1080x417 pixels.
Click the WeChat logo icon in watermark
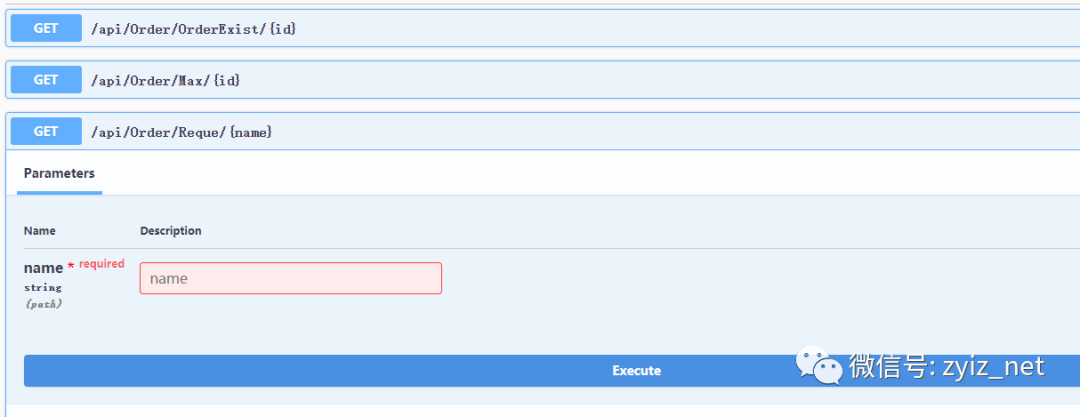coord(818,365)
